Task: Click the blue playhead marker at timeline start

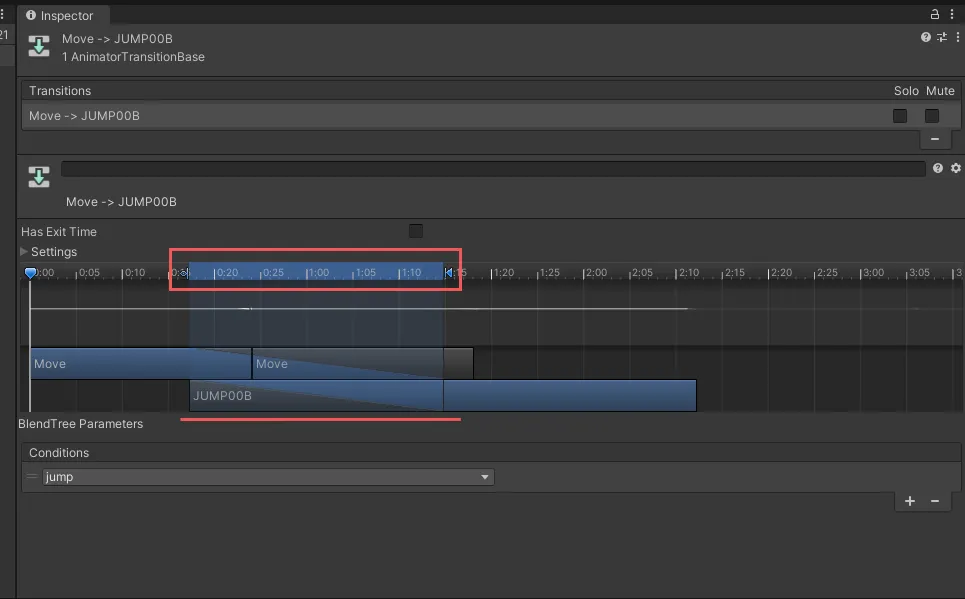Action: (31, 272)
